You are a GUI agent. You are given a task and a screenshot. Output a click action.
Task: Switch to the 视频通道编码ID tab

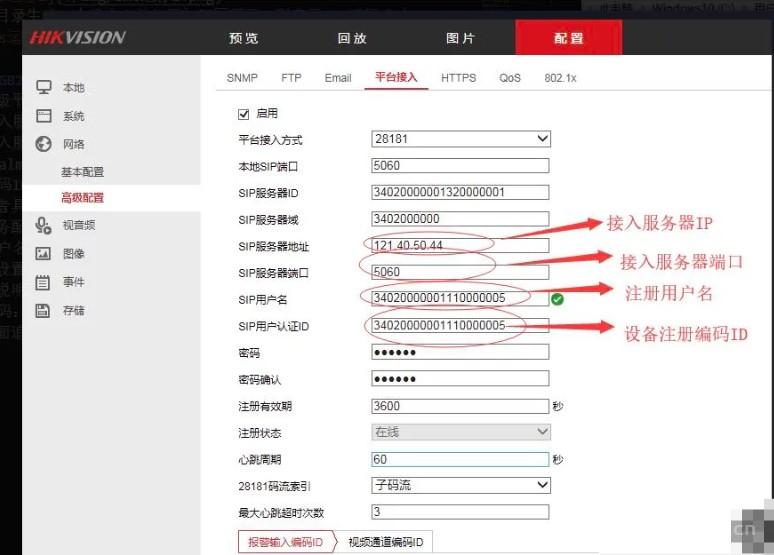tap(385, 542)
